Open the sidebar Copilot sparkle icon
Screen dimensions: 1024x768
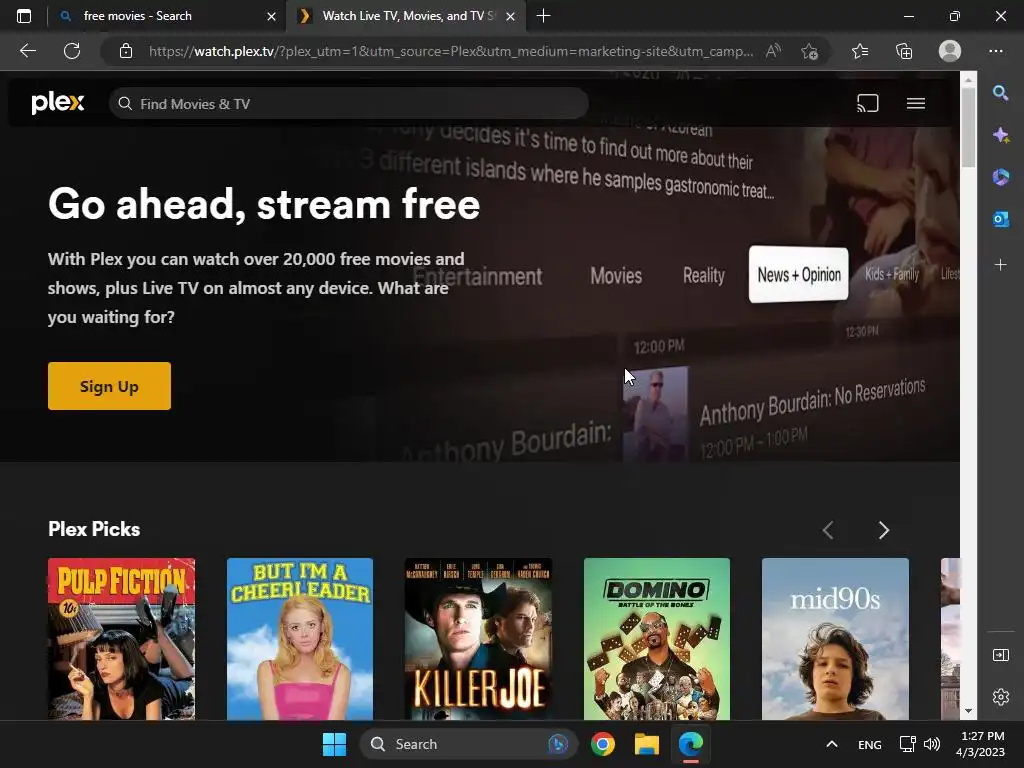[x=1000, y=135]
